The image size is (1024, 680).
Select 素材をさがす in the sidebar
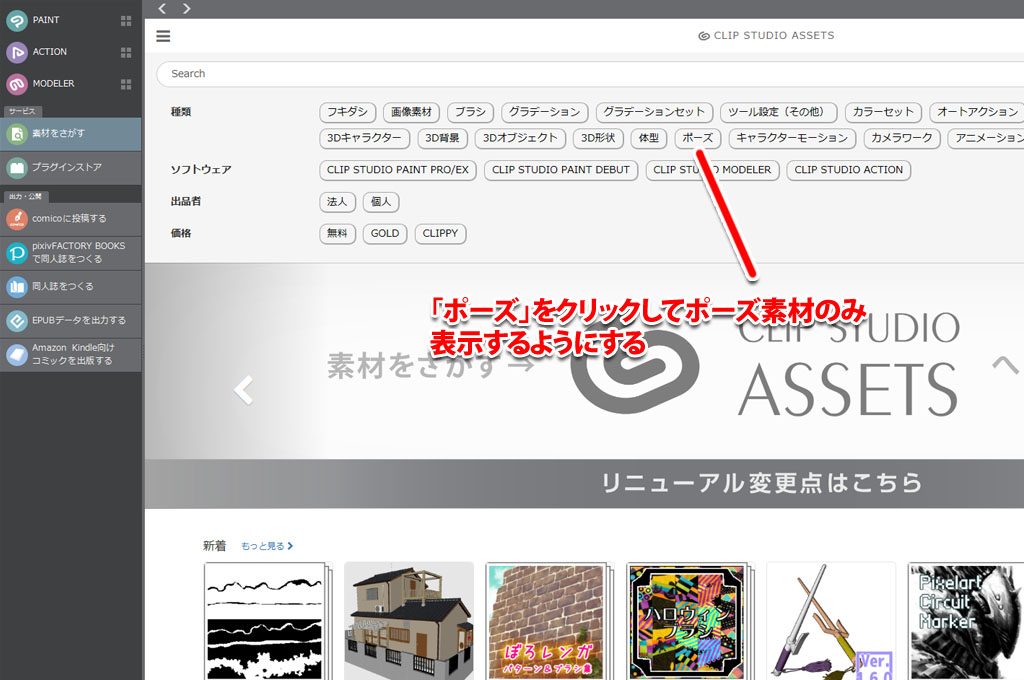70,134
